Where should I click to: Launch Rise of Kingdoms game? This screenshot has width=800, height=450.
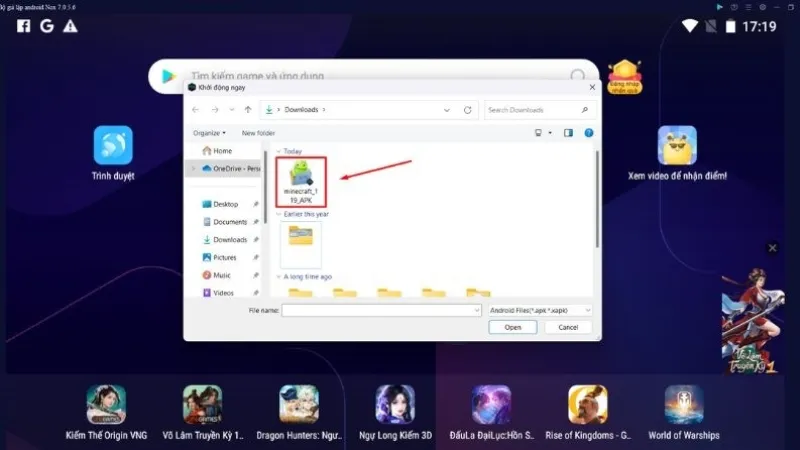[588, 405]
